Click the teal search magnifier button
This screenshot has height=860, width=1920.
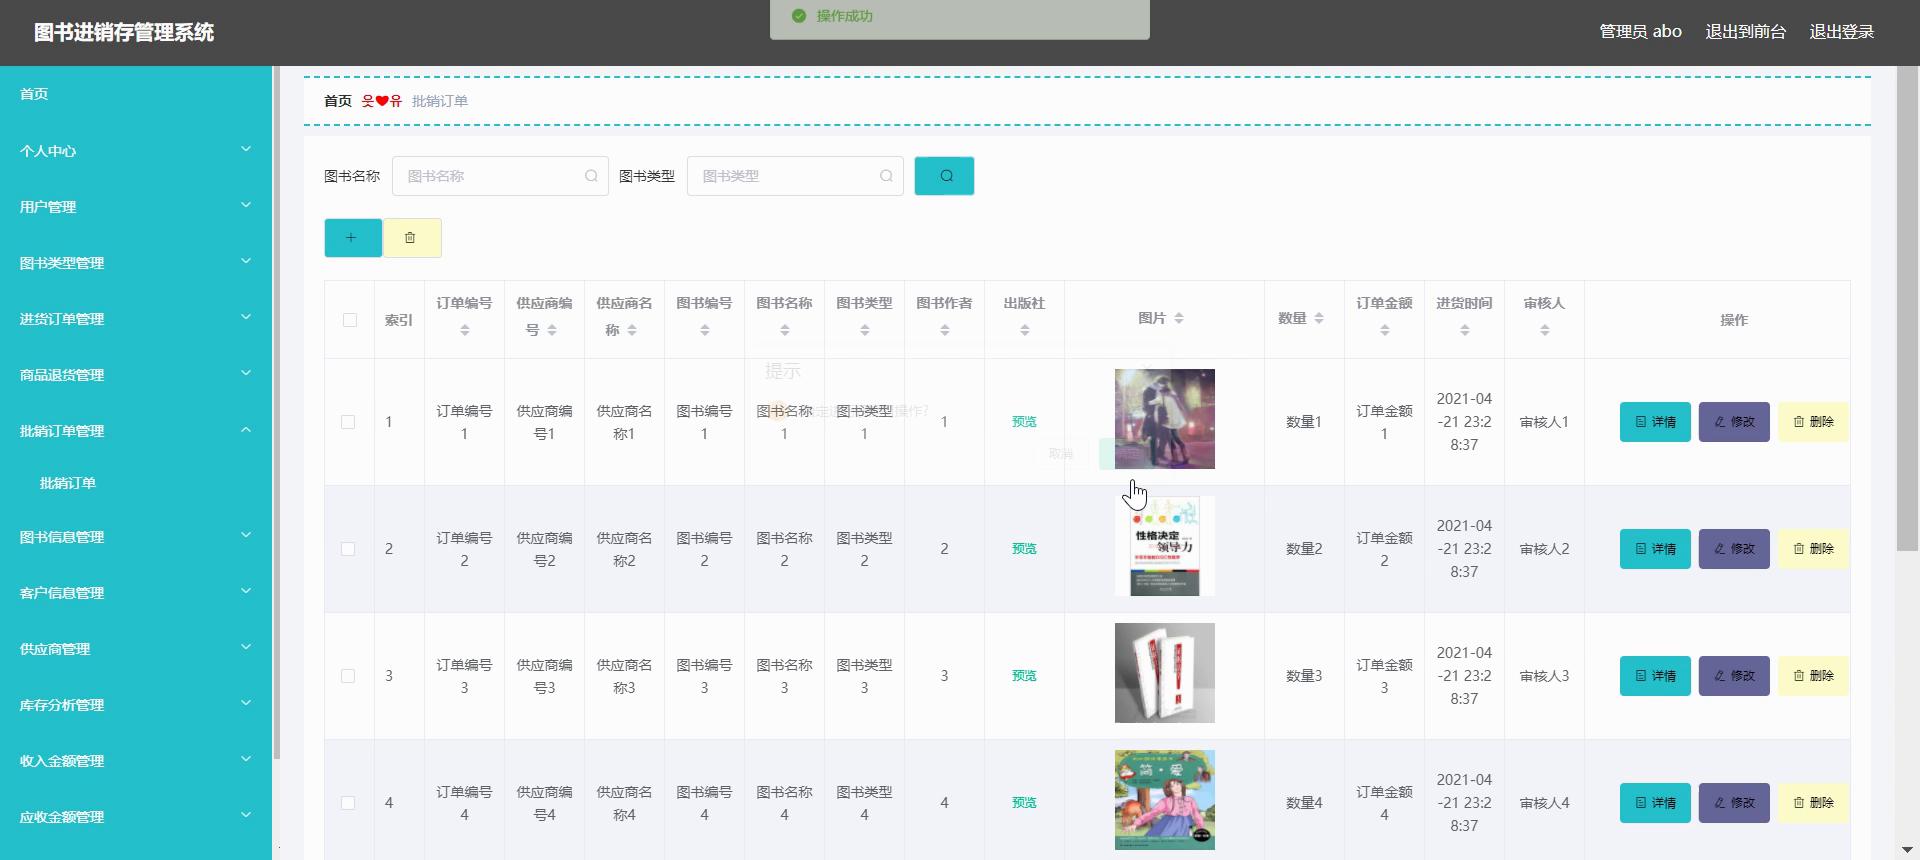point(944,176)
